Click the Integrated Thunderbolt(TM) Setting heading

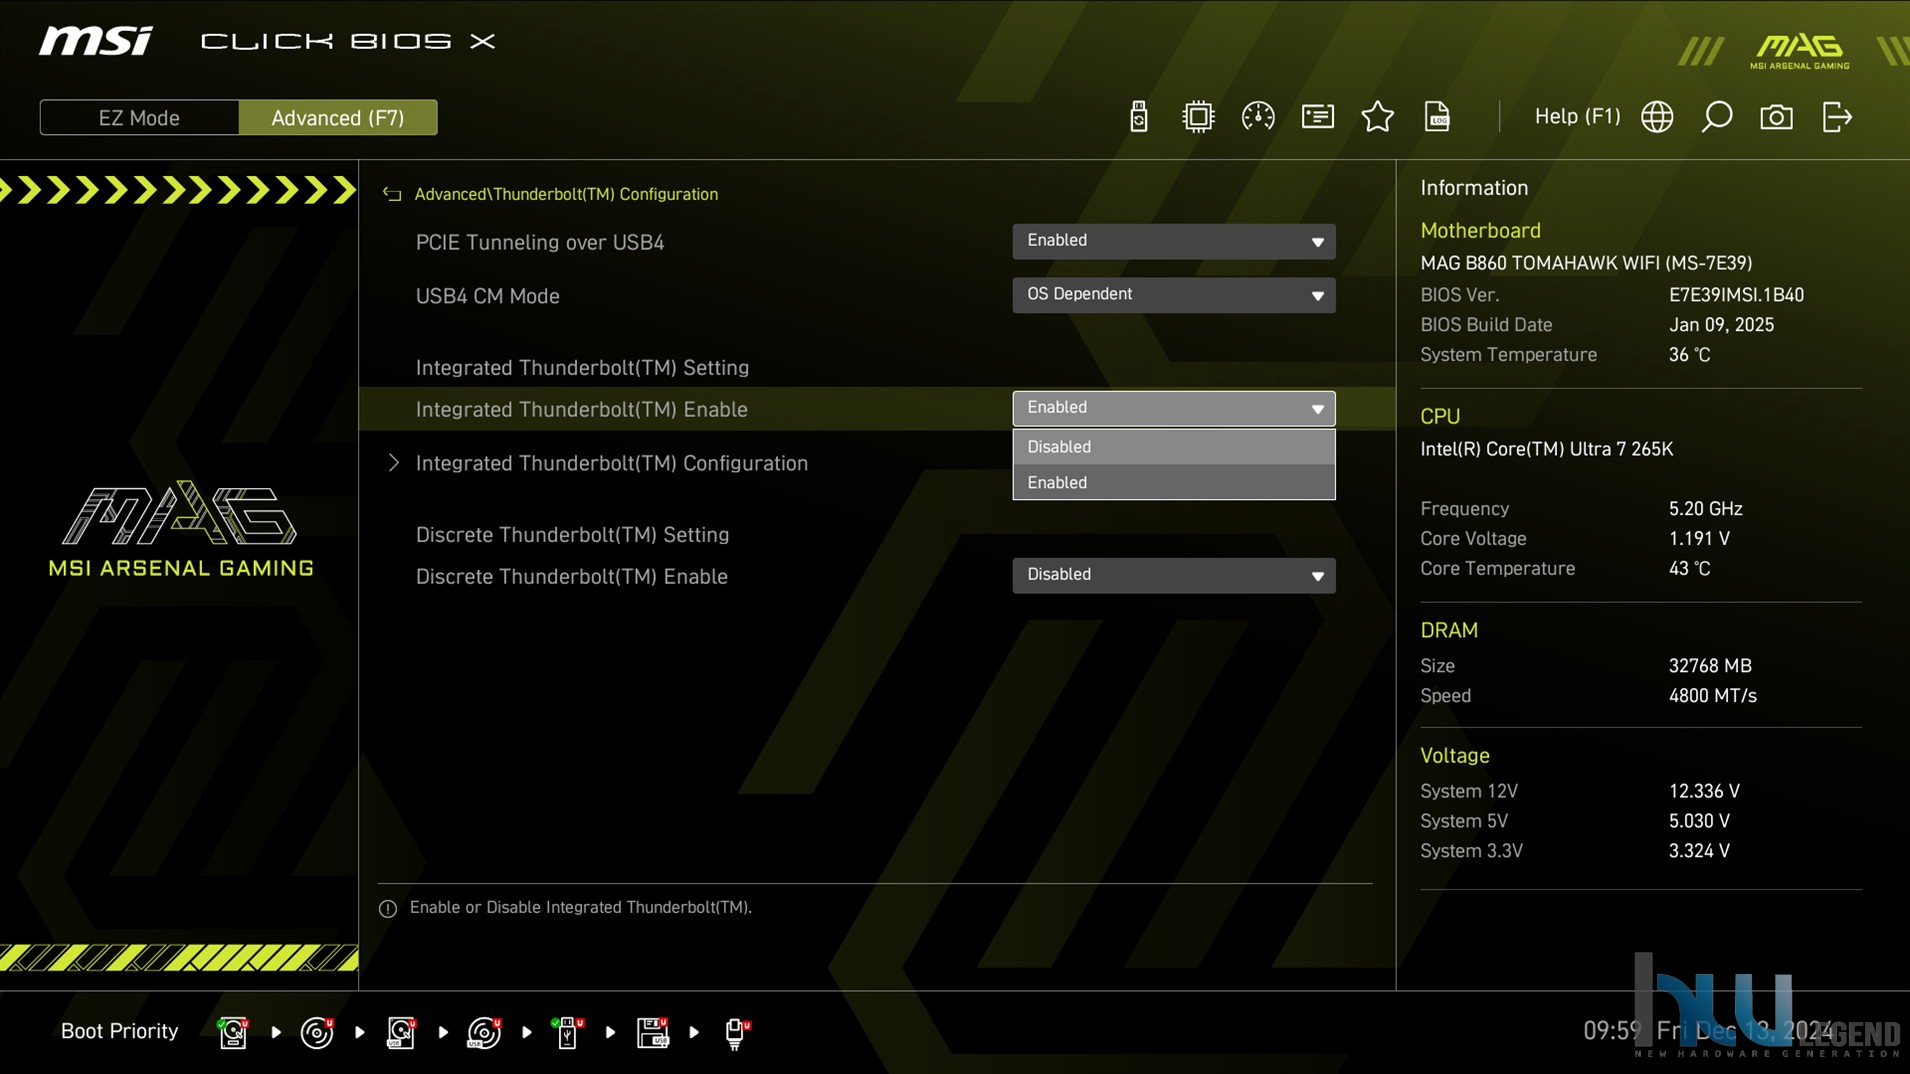(x=582, y=367)
